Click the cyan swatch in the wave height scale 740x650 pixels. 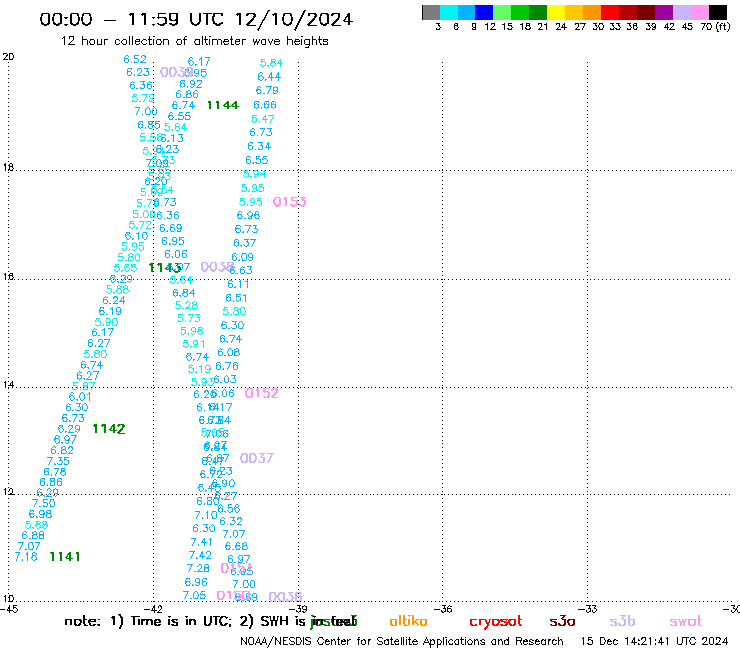[449, 12]
